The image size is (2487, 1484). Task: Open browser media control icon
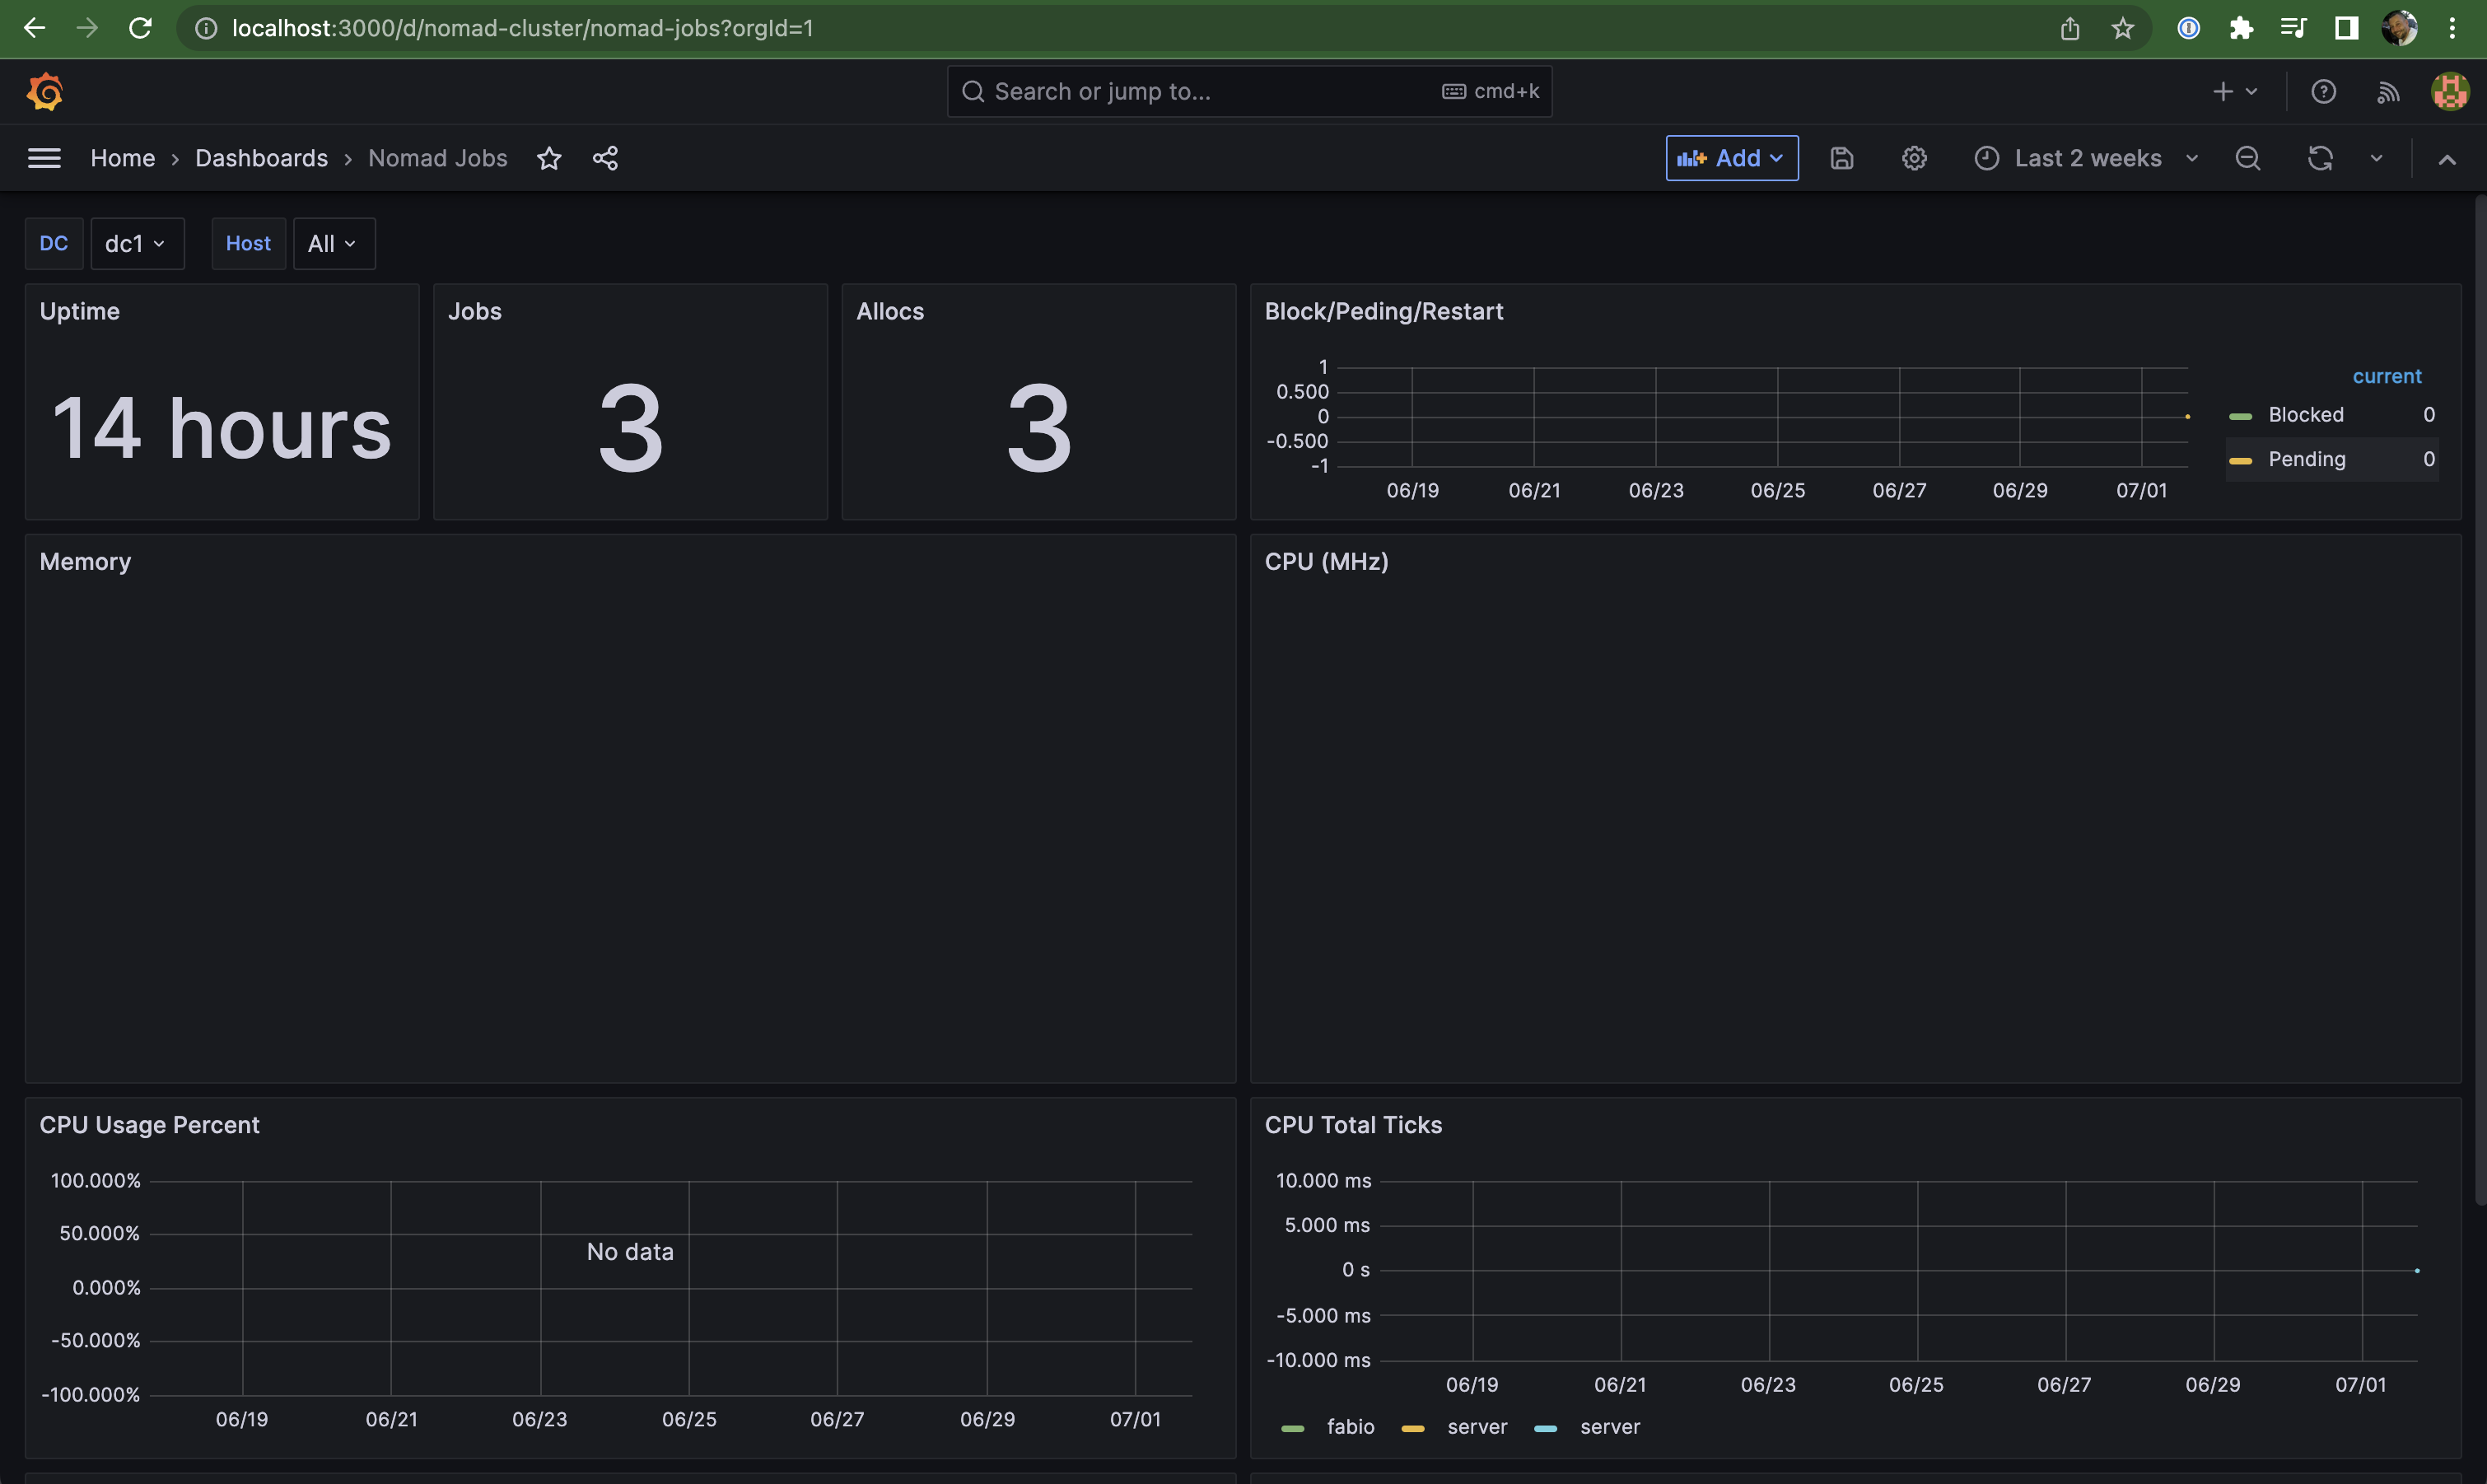click(2294, 28)
